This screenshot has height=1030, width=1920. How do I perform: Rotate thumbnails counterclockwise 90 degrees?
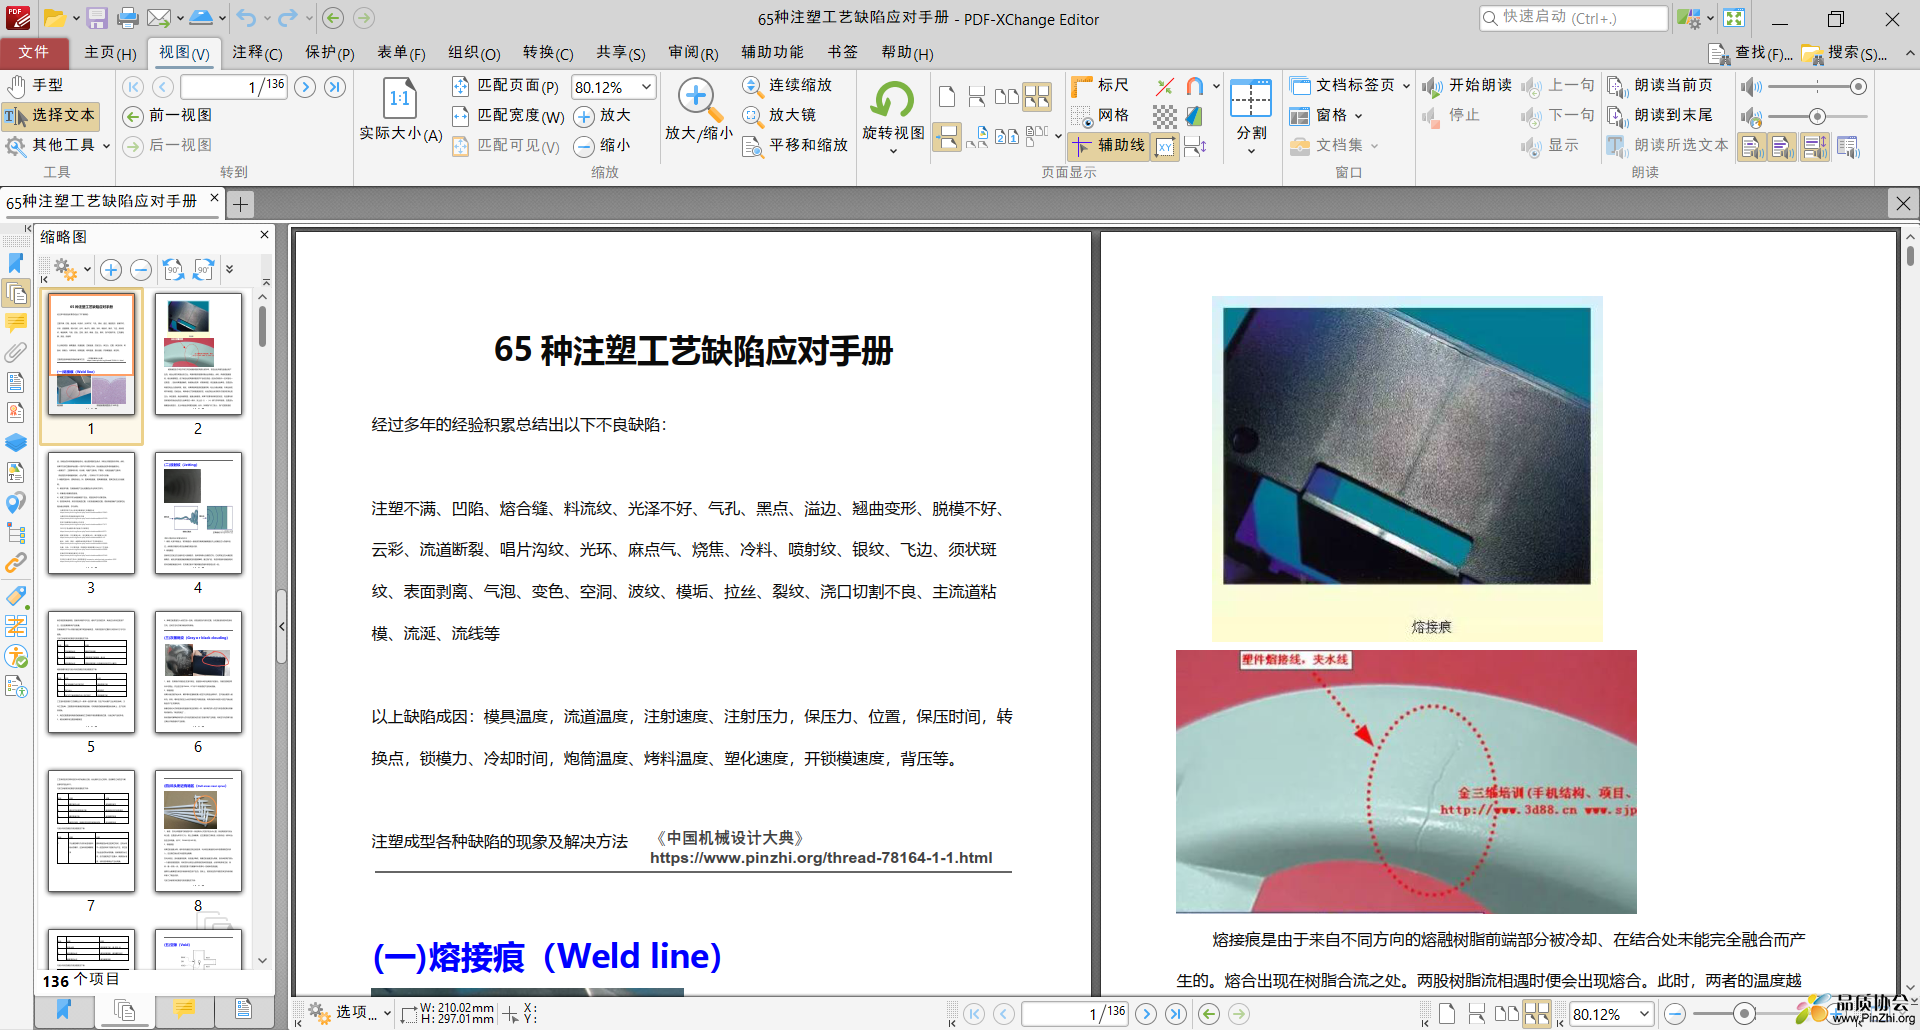(173, 269)
